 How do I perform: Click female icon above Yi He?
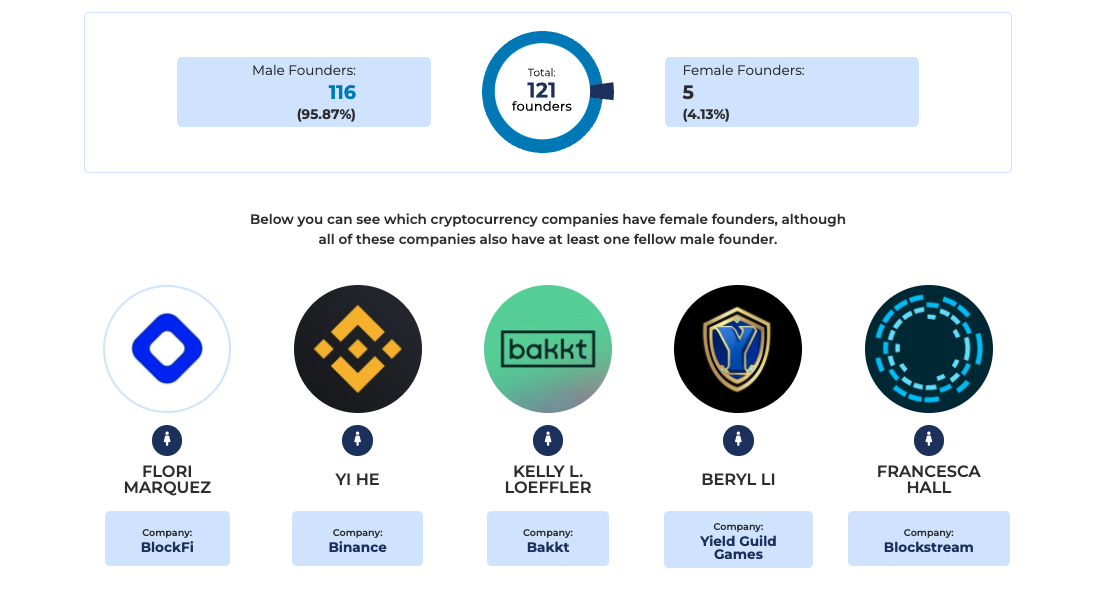tap(358, 440)
